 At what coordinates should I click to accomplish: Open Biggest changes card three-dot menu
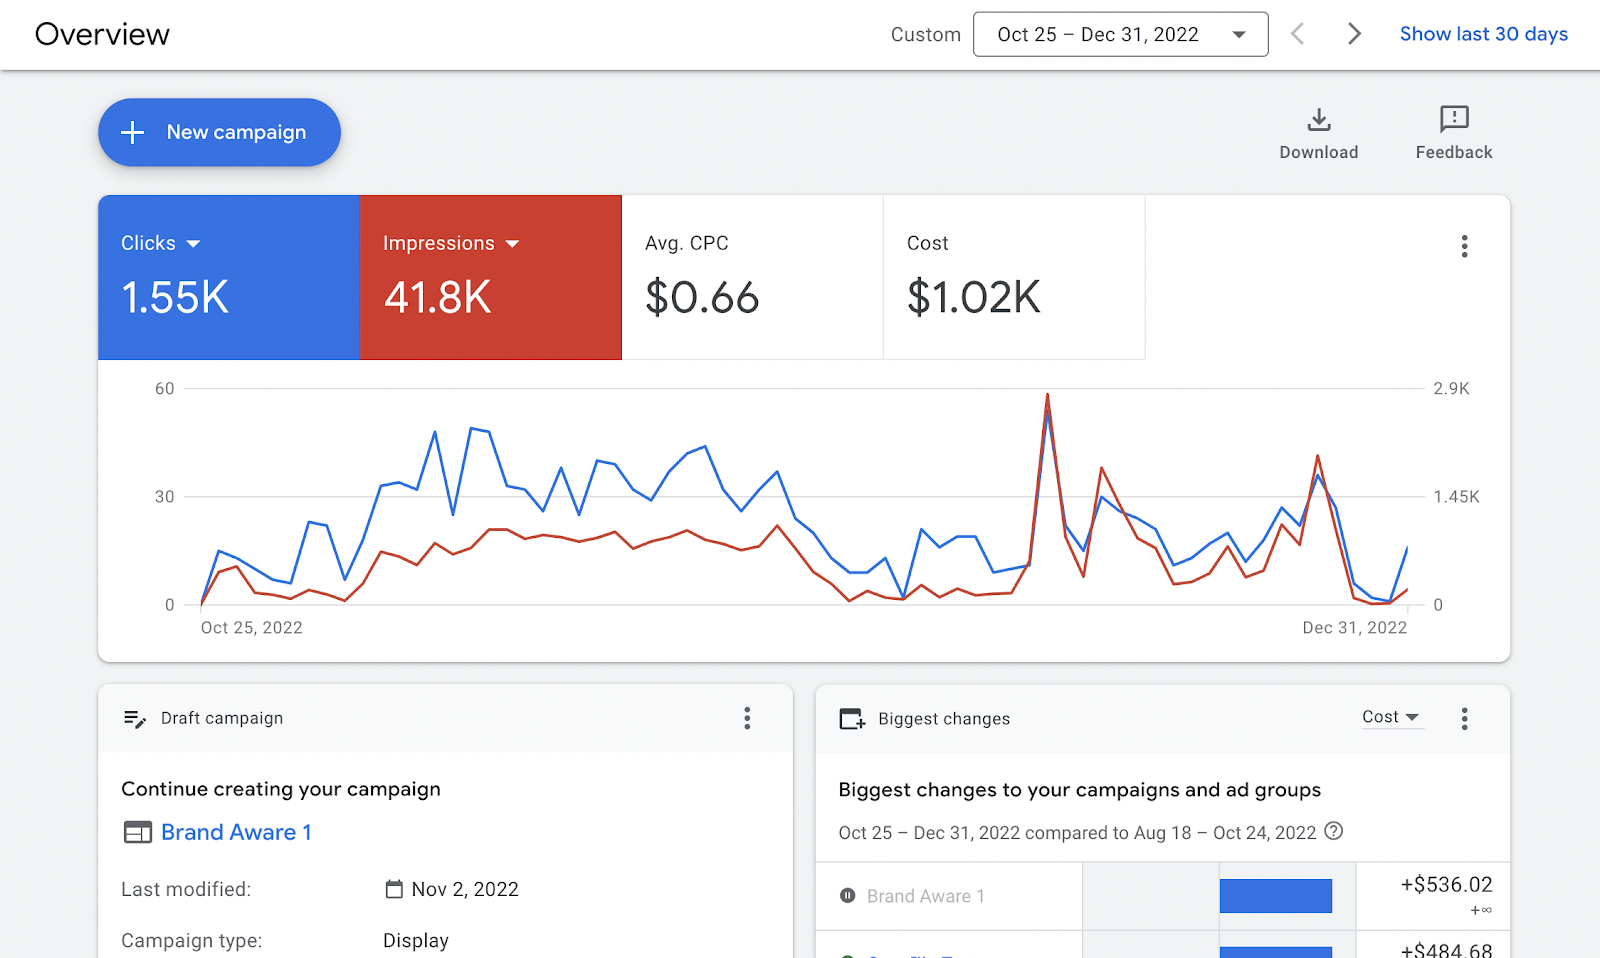click(x=1464, y=718)
